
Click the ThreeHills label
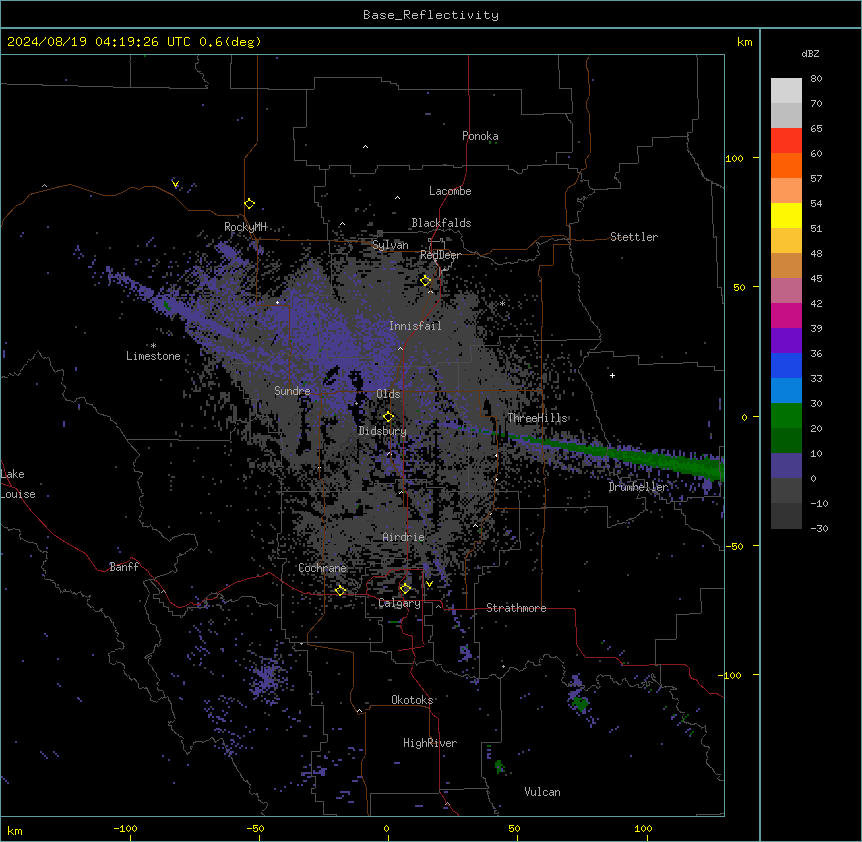click(x=537, y=418)
